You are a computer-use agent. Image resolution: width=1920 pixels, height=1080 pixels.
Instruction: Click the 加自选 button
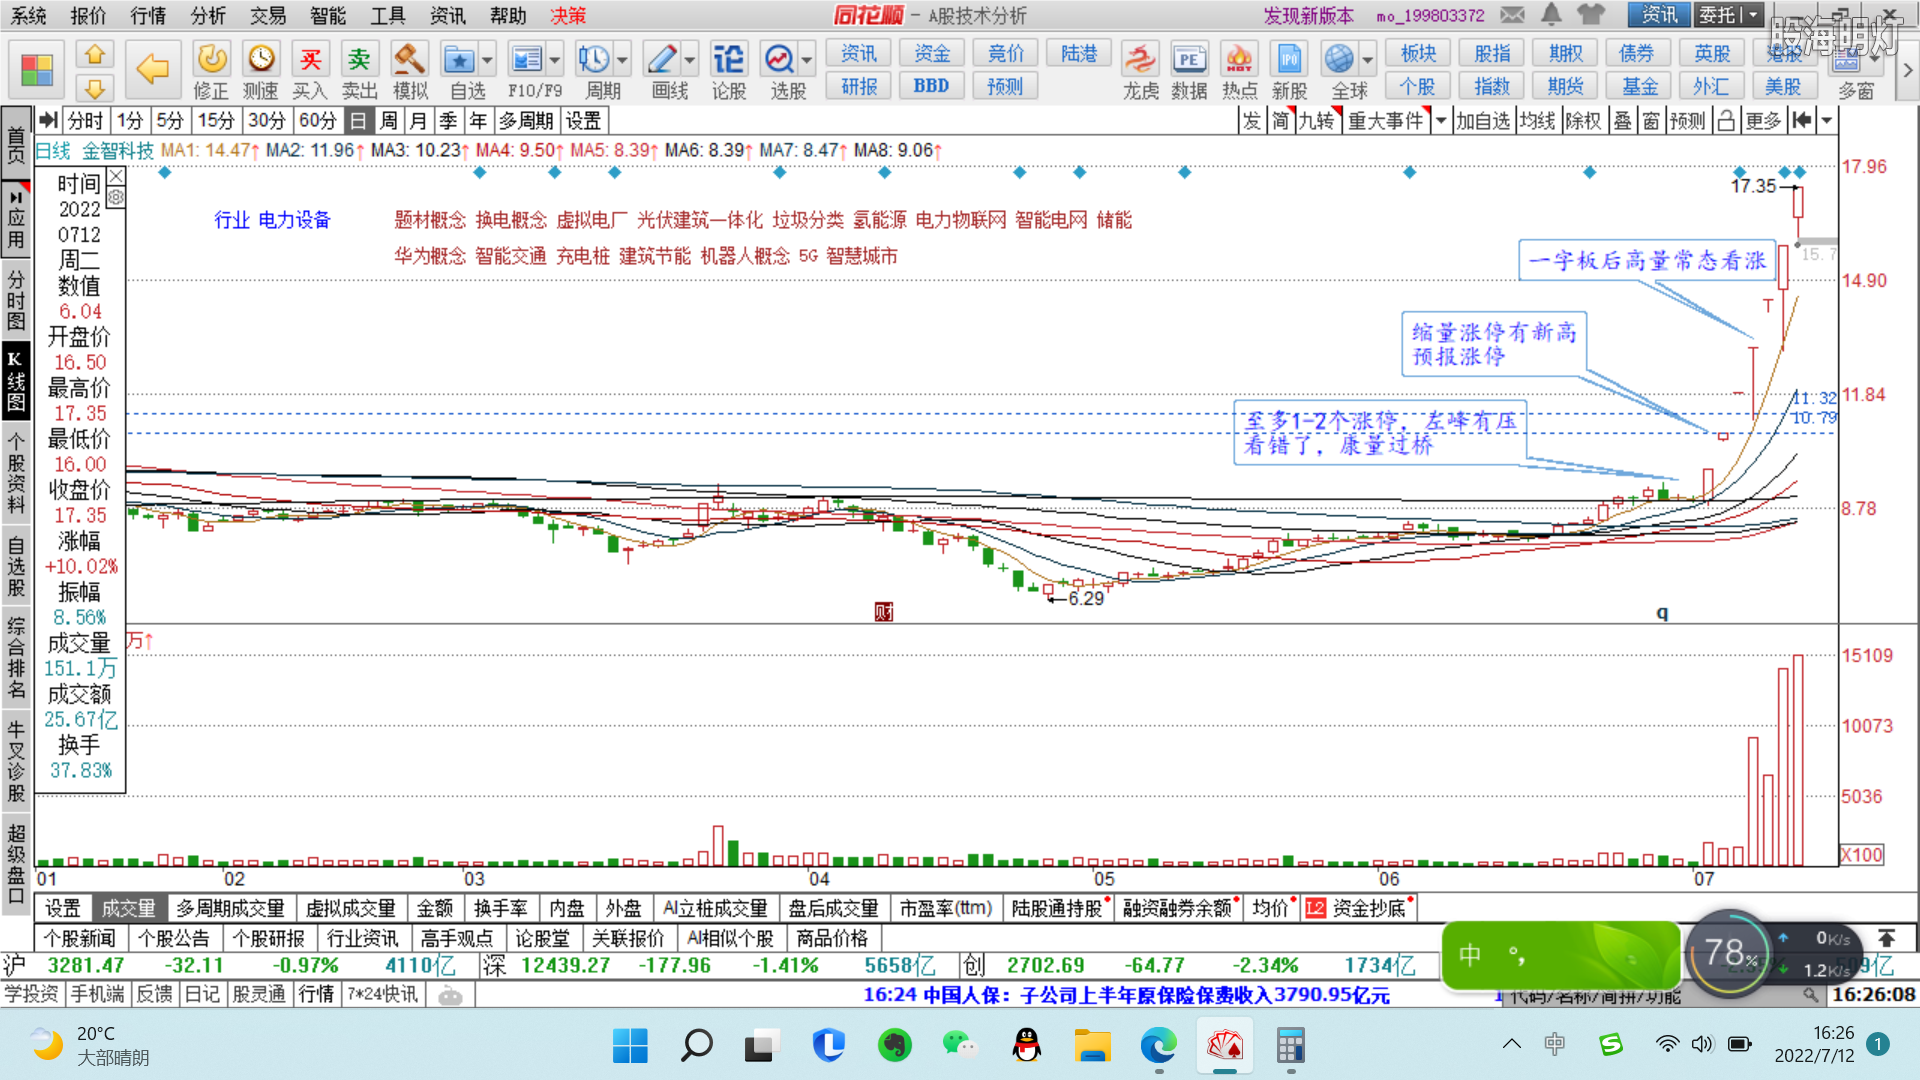[1483, 121]
